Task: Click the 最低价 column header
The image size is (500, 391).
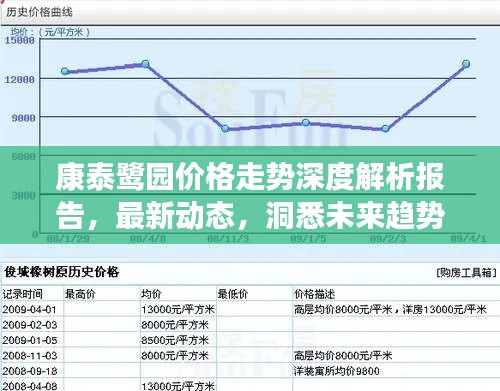Action: click(x=233, y=294)
